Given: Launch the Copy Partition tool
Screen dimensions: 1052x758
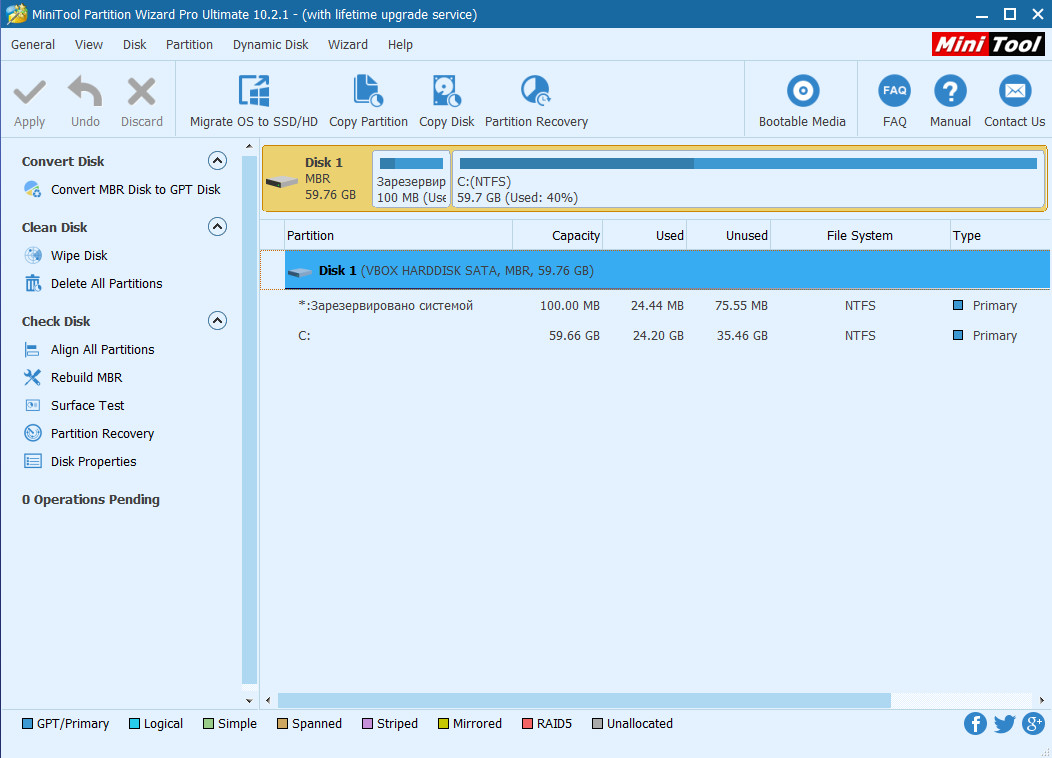Looking at the screenshot, I should (368, 101).
